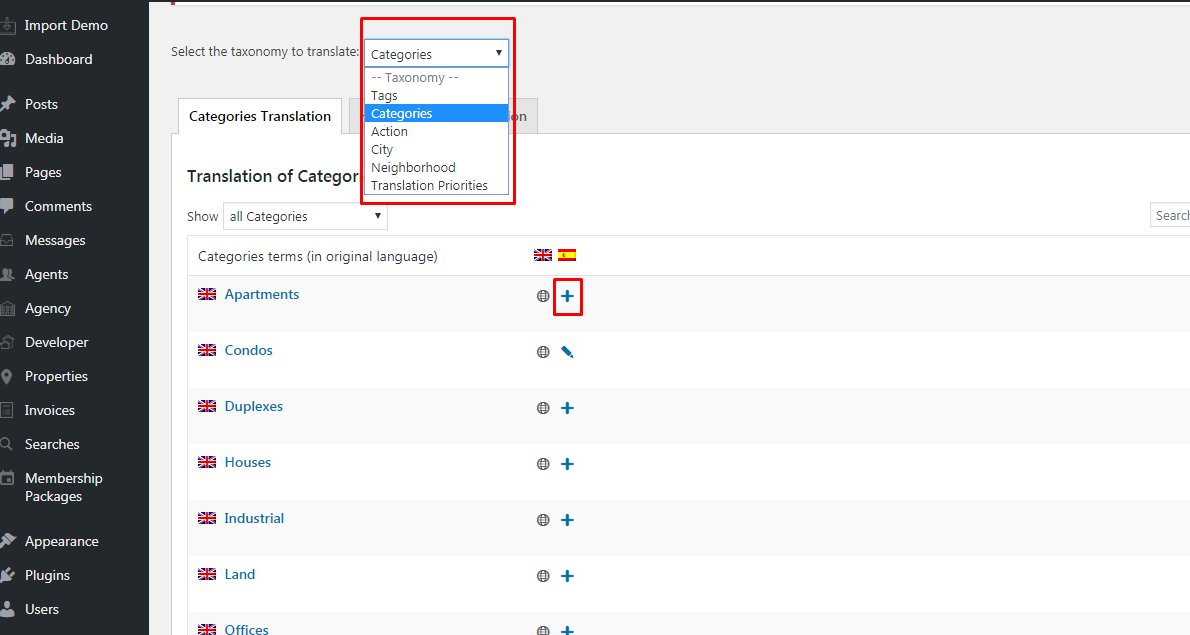
Task: Open Properties in the admin sidebar
Action: tap(56, 376)
